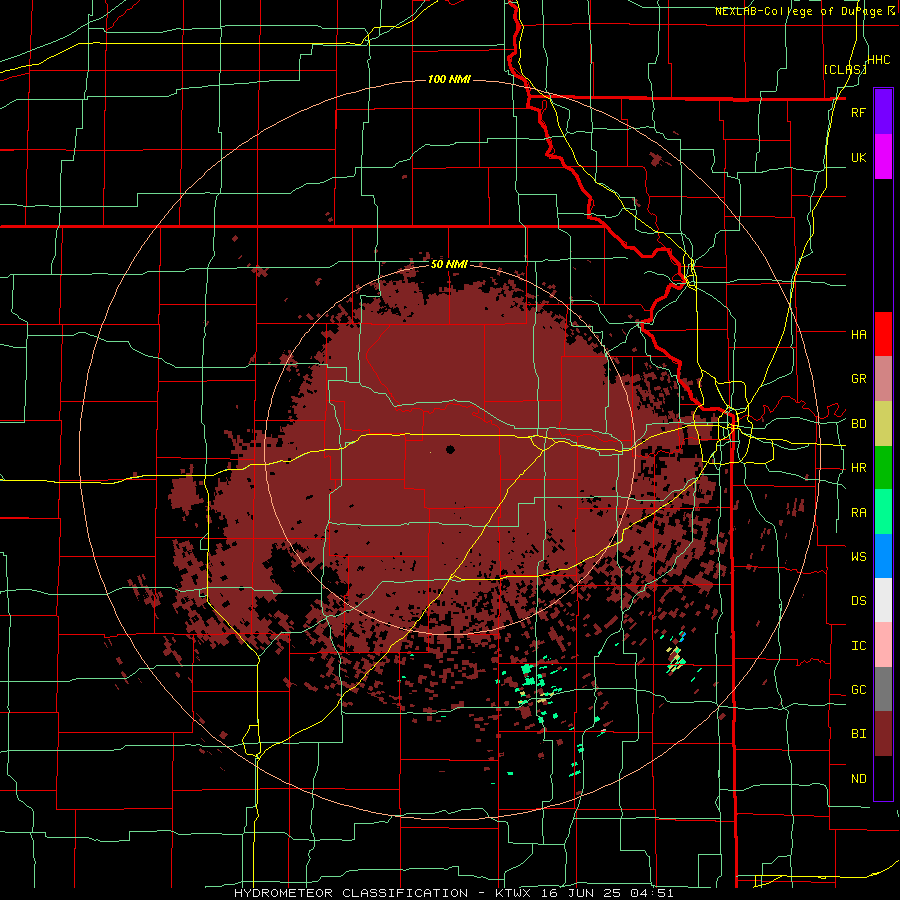Click the GC legend label
Screen dimensions: 900x900
(x=858, y=690)
